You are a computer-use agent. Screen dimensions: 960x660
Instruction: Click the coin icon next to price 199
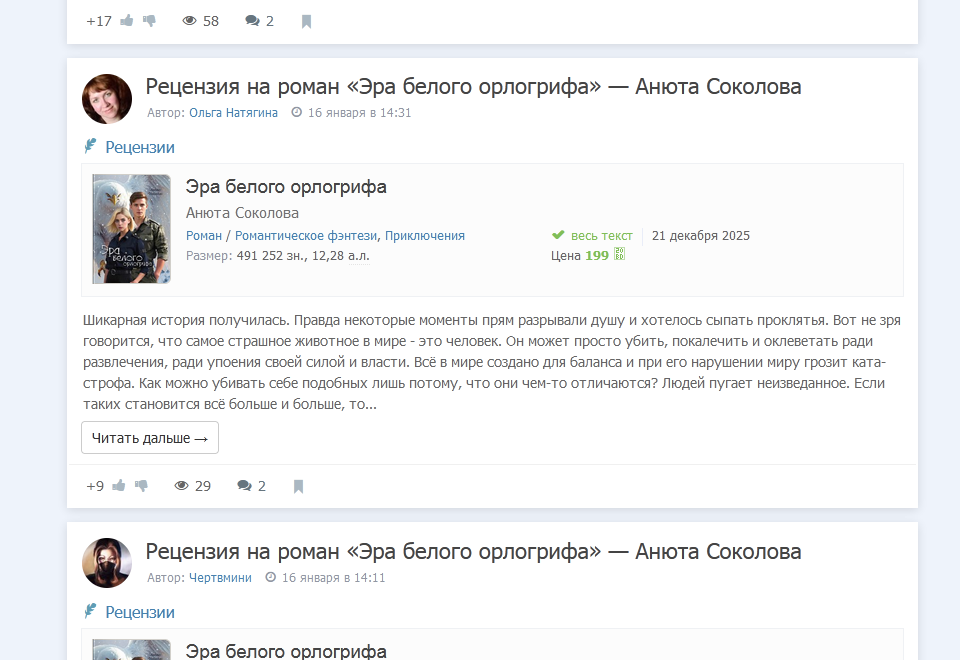tap(620, 254)
